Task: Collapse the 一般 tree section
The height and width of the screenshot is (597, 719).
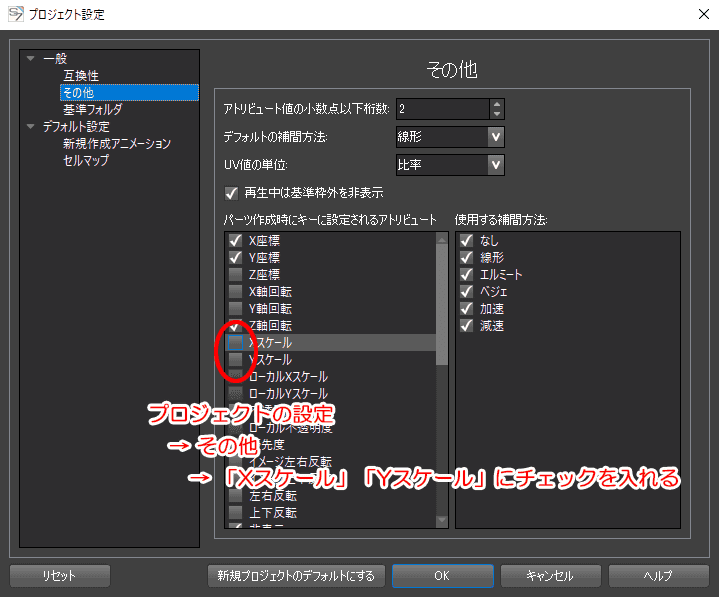Action: (31, 58)
